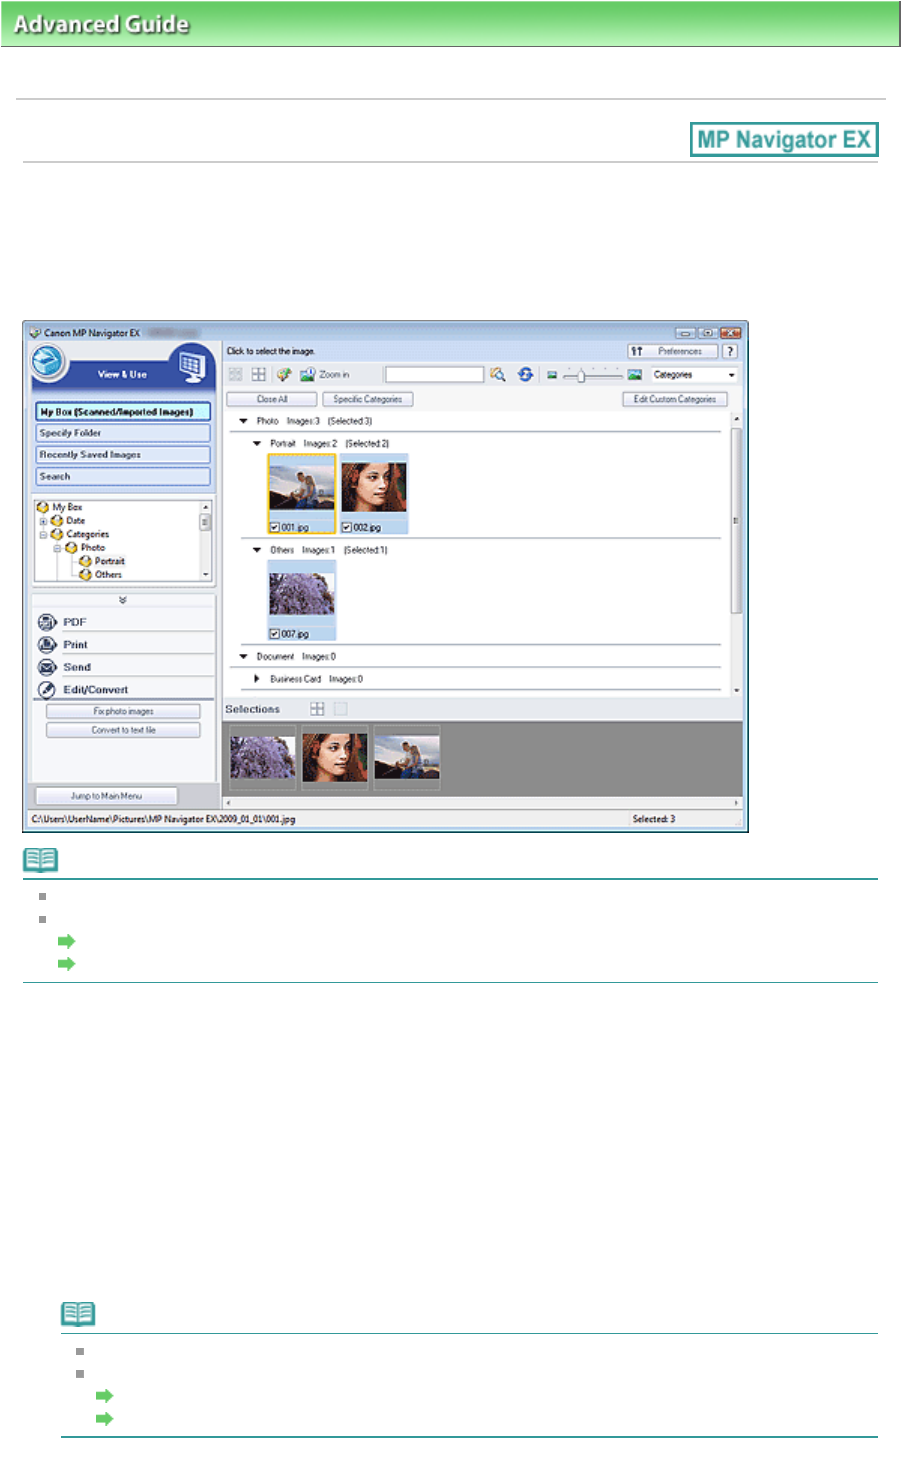Collapse the Photo node in the folder tree
901x1471 pixels.
57,548
